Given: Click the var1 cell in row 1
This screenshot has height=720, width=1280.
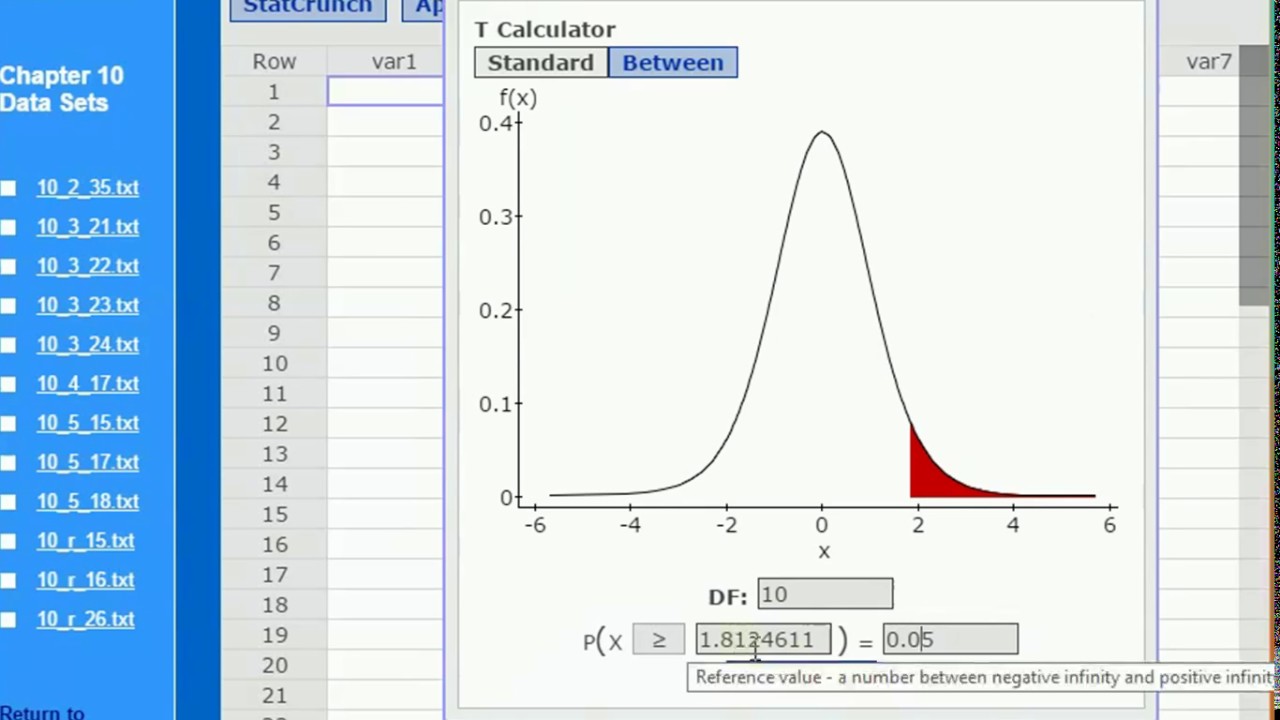Looking at the screenshot, I should click(386, 92).
